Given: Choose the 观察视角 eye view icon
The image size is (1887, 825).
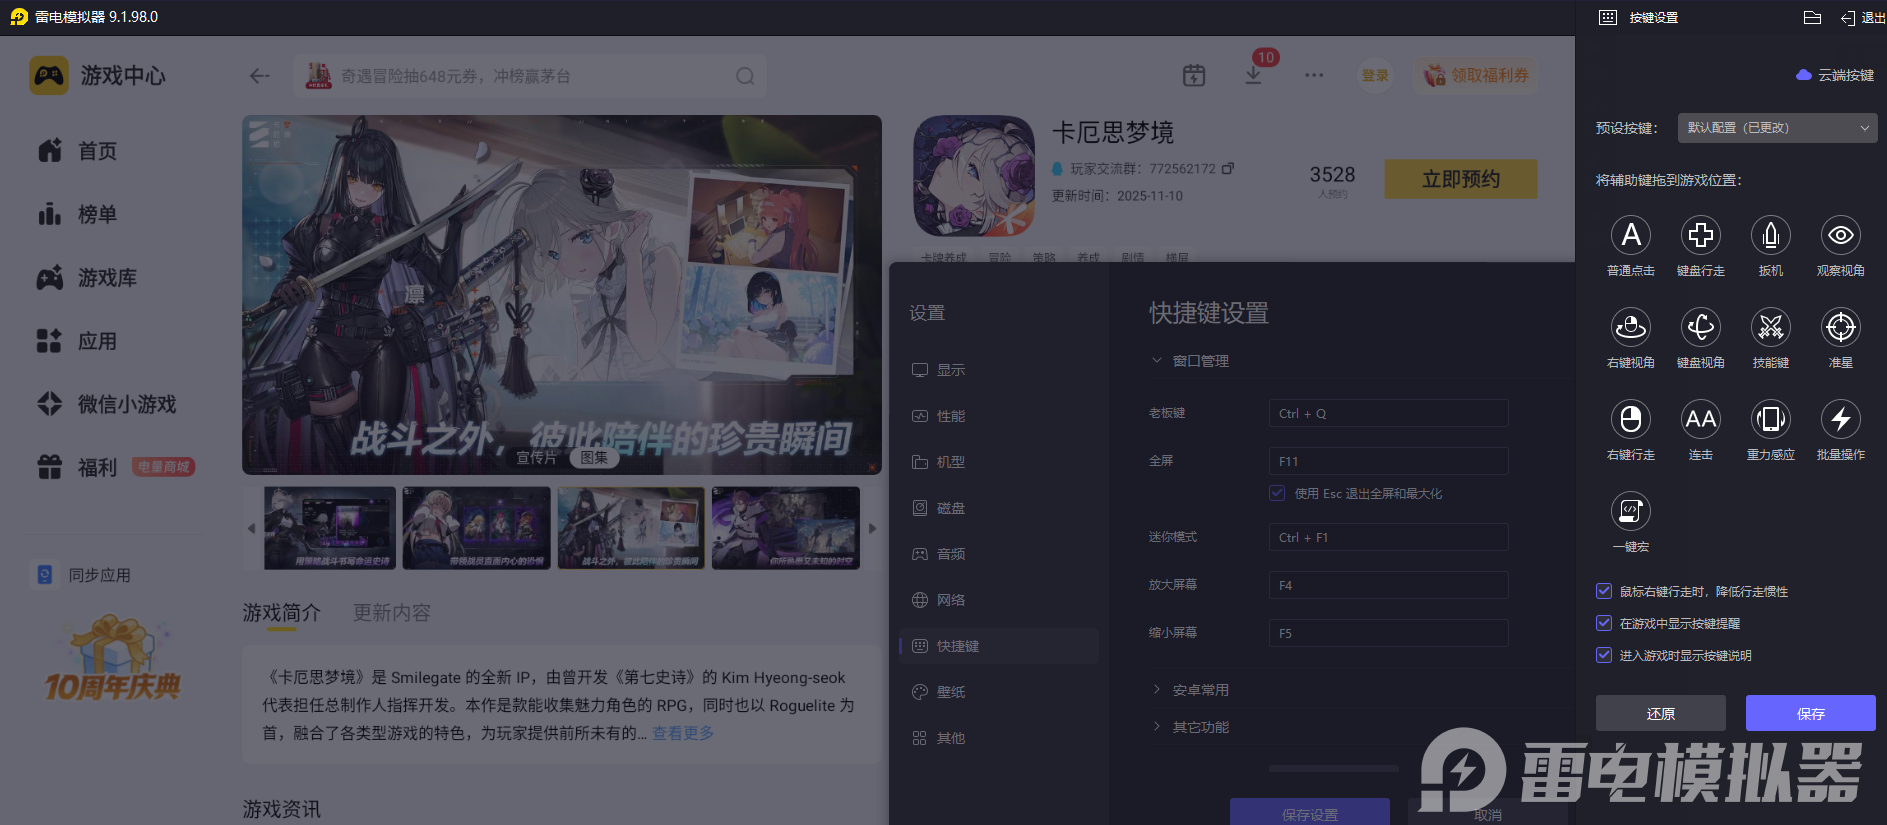Looking at the screenshot, I should (x=1840, y=236).
